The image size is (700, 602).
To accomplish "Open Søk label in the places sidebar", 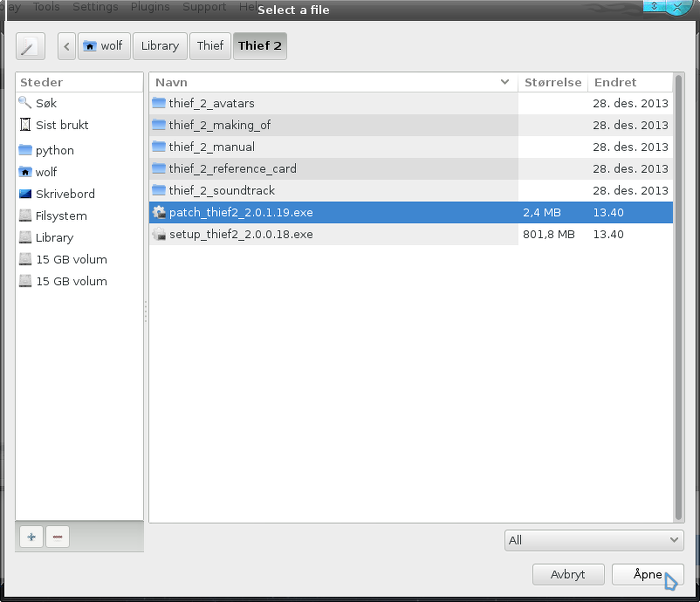I will tap(46, 103).
